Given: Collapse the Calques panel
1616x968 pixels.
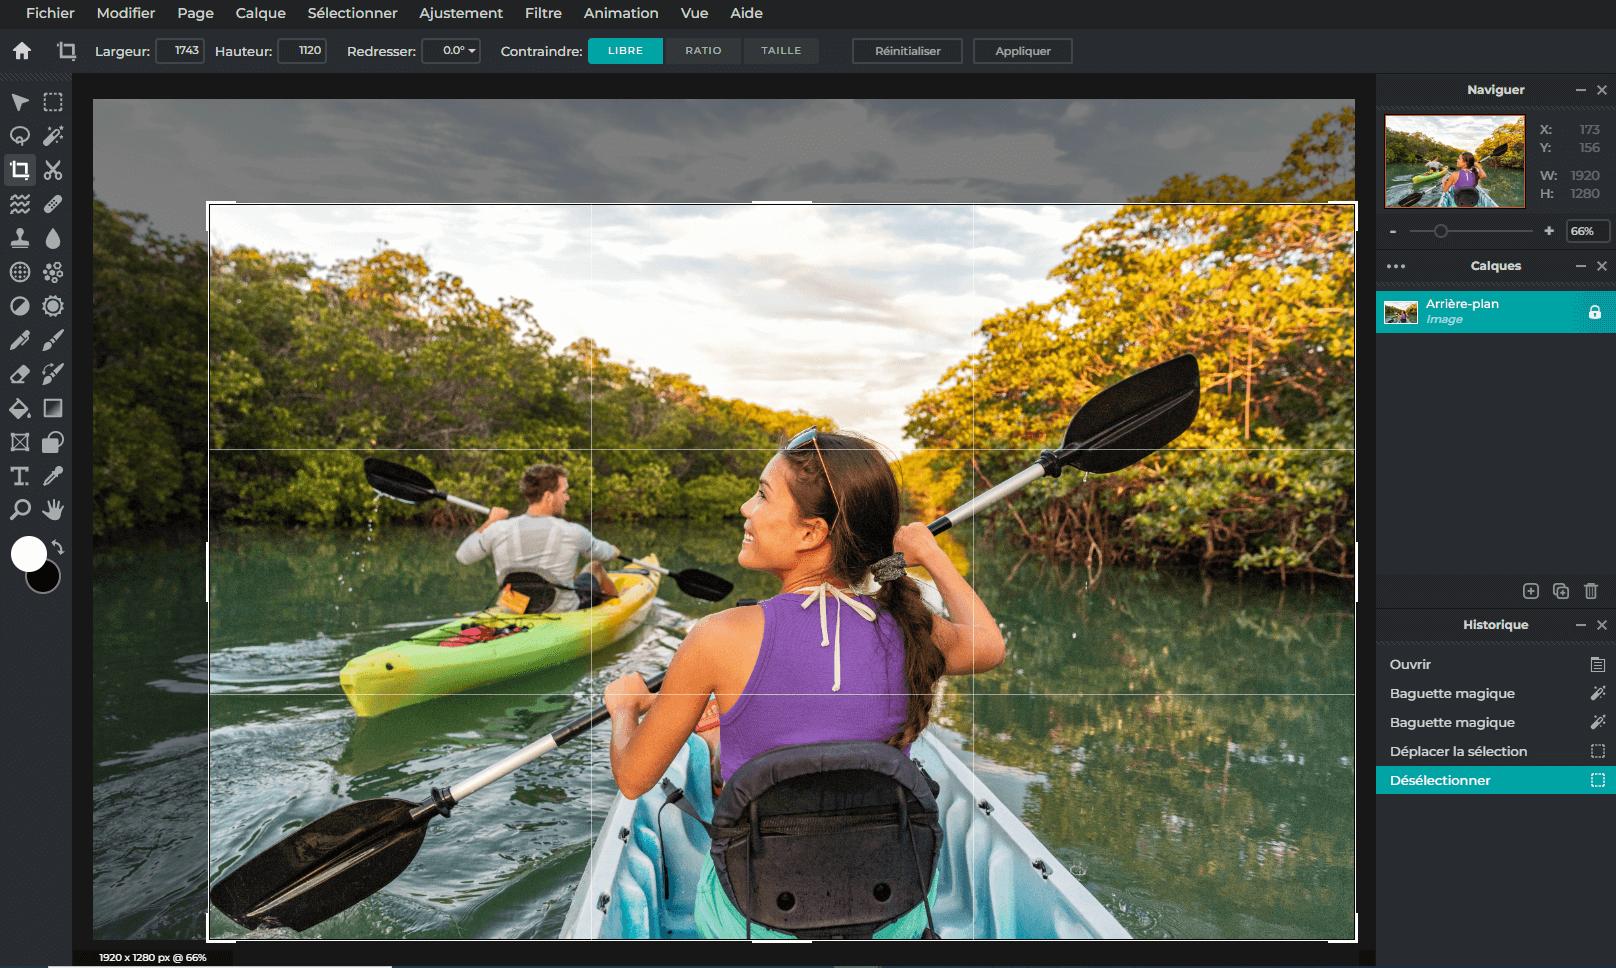Looking at the screenshot, I should [1581, 266].
